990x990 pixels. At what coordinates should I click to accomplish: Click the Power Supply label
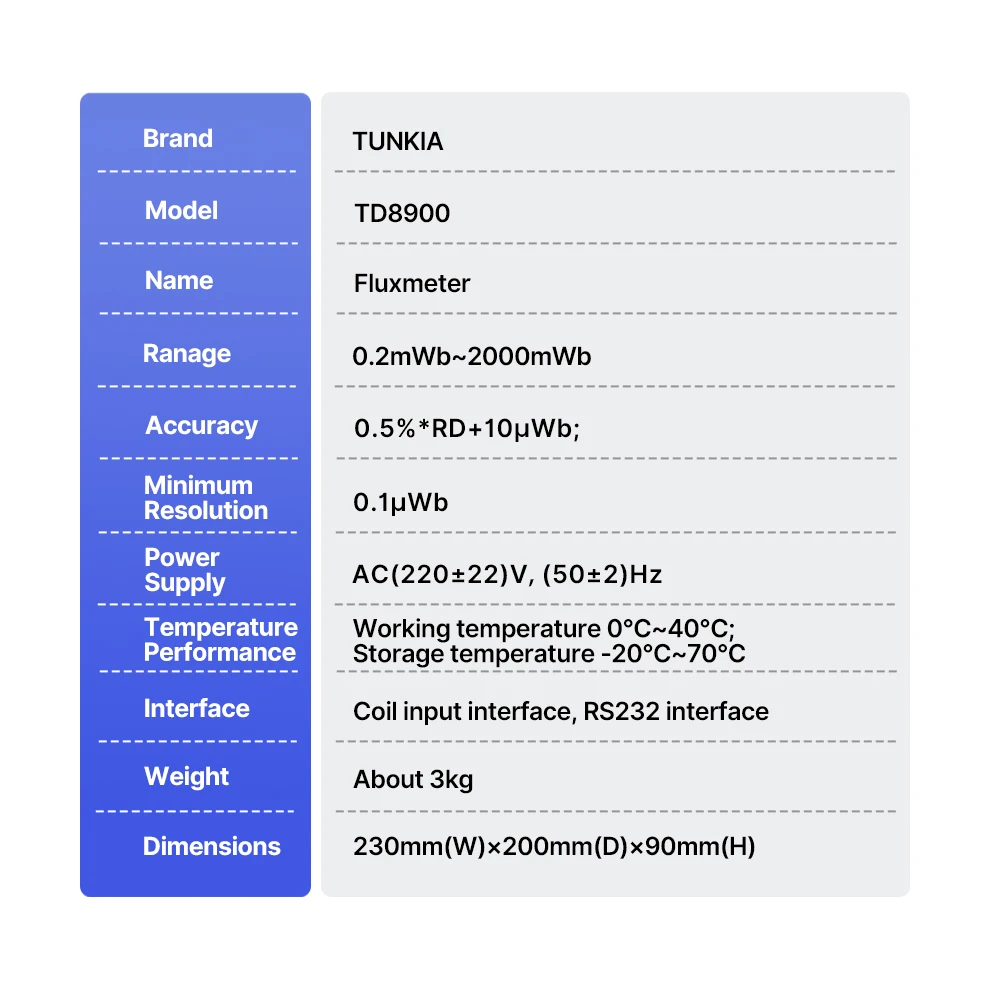click(185, 570)
